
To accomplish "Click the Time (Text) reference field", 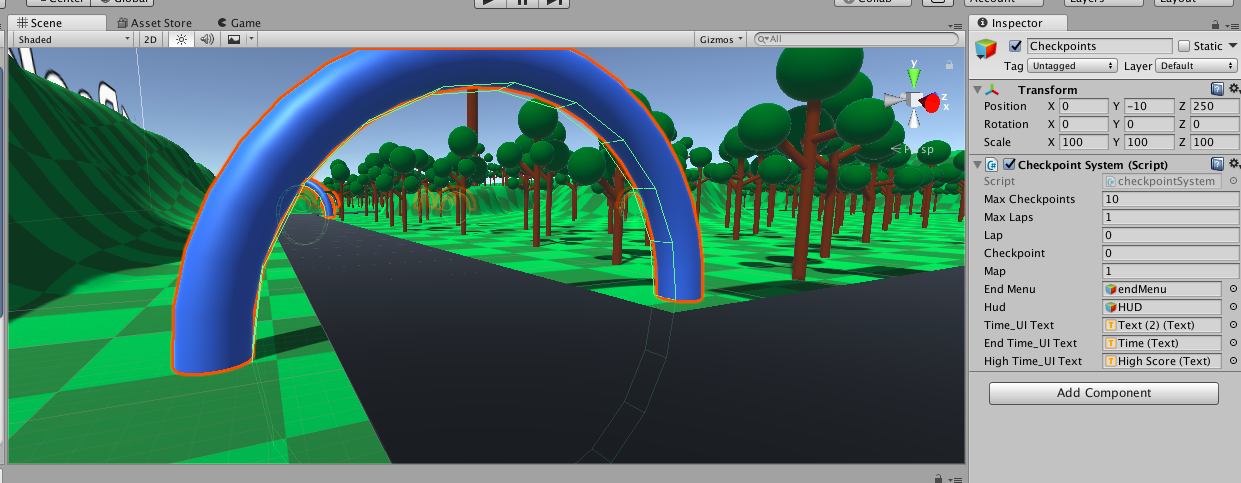I will 1162,343.
